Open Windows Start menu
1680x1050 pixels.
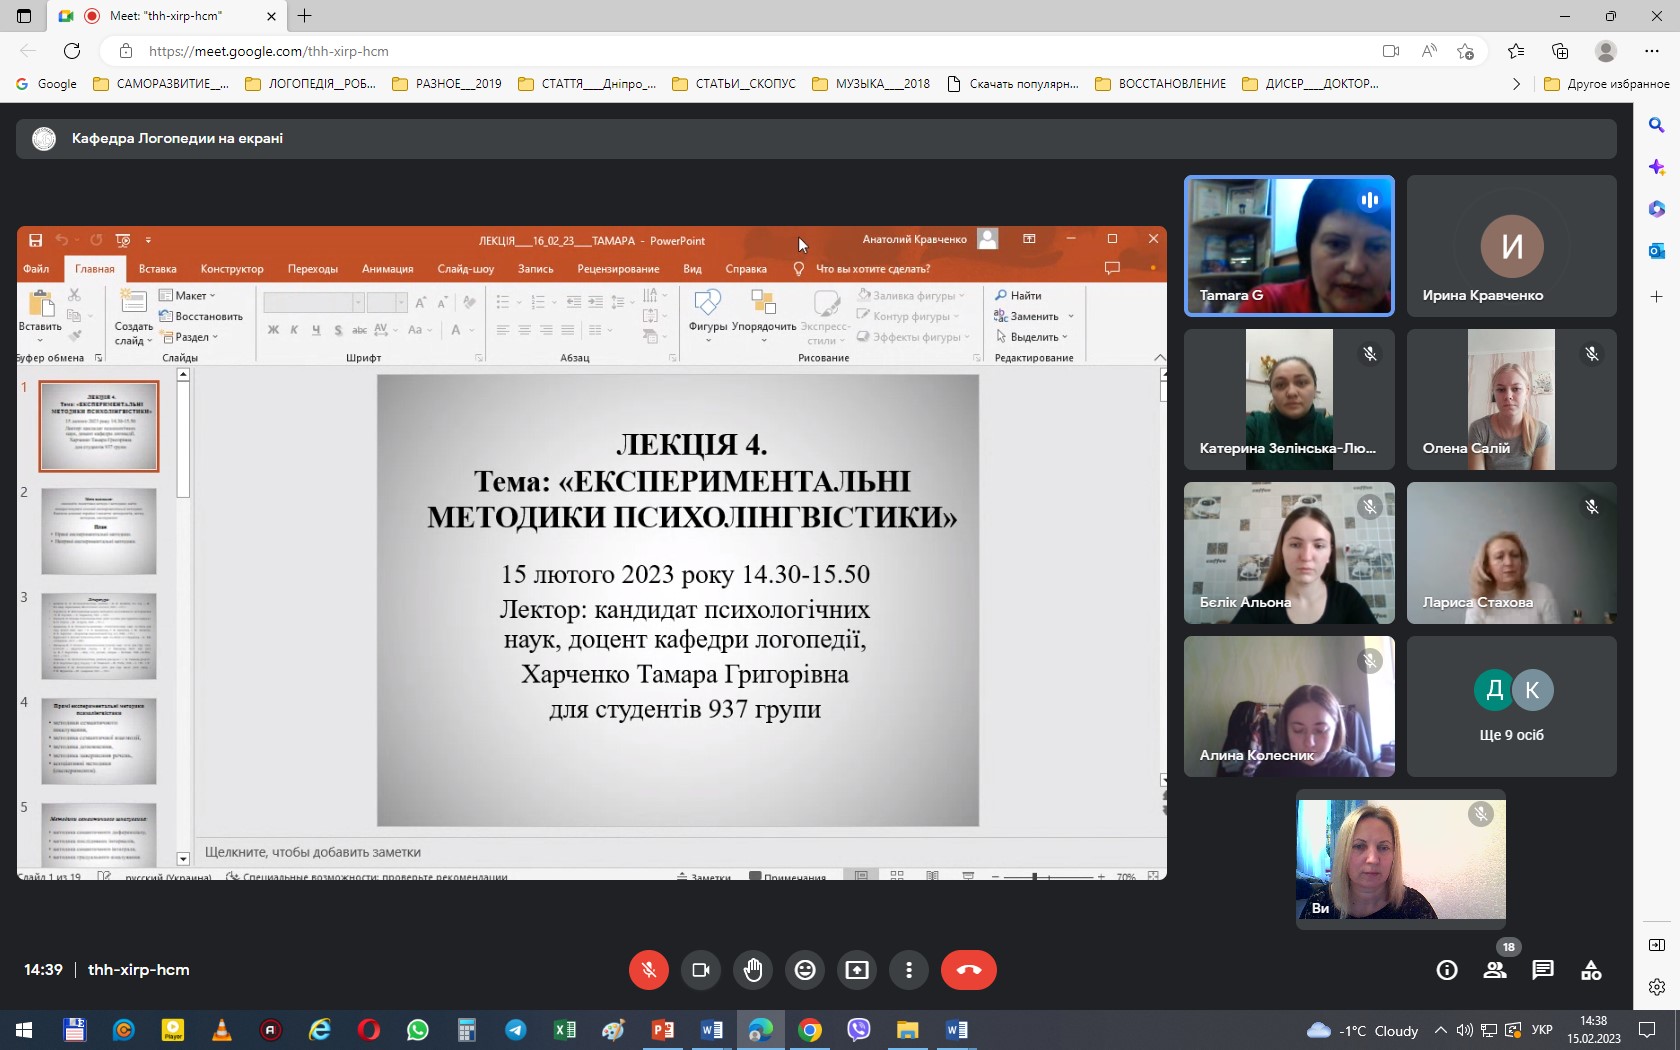pos(24,1030)
